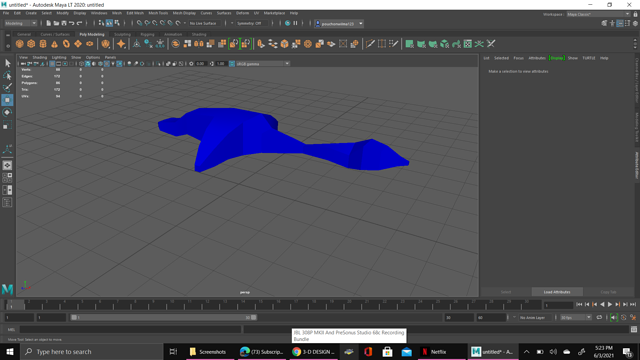Toggle auto keyframe button

[624, 318]
